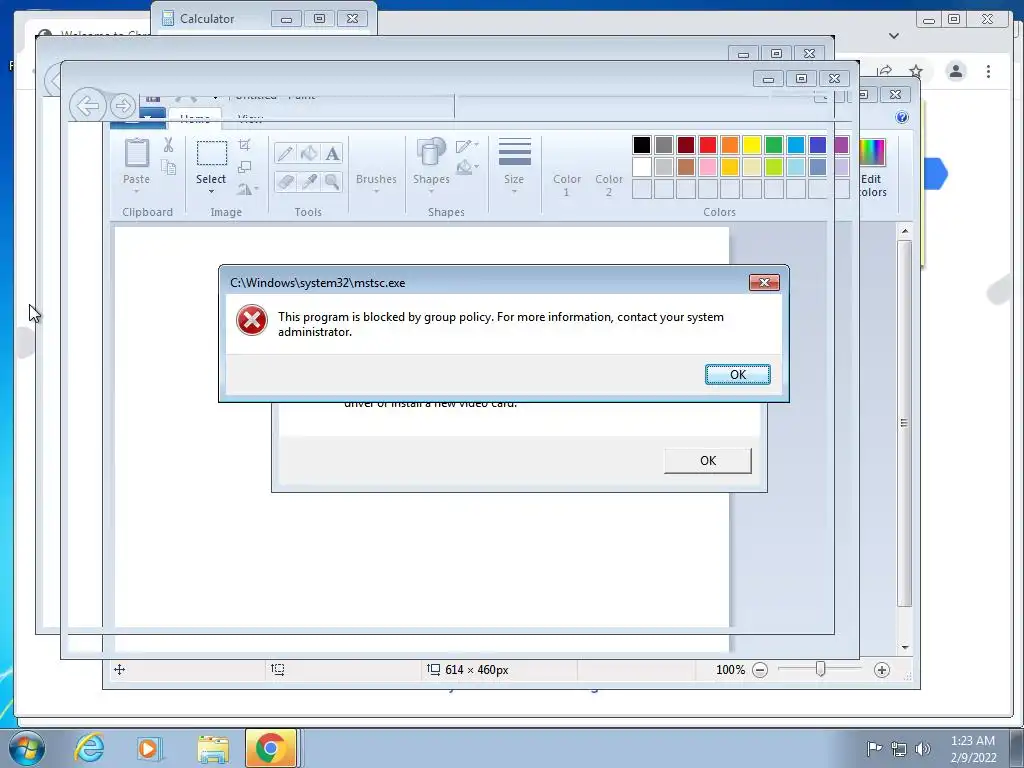1024x768 pixels.
Task: Pick the black color swatch
Action: tap(642, 145)
